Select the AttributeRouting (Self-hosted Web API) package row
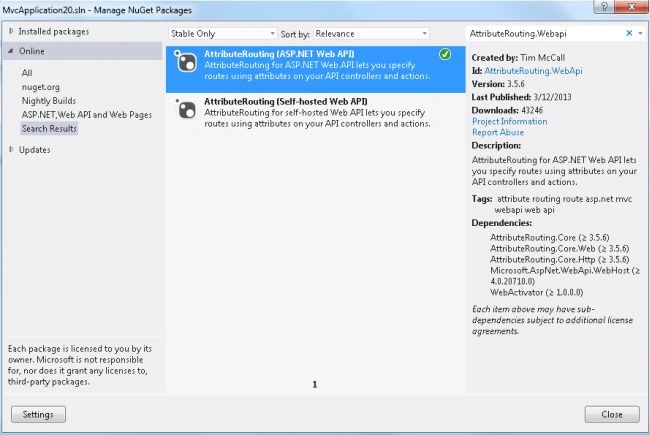Screen dimensions: 650x435 [315, 113]
